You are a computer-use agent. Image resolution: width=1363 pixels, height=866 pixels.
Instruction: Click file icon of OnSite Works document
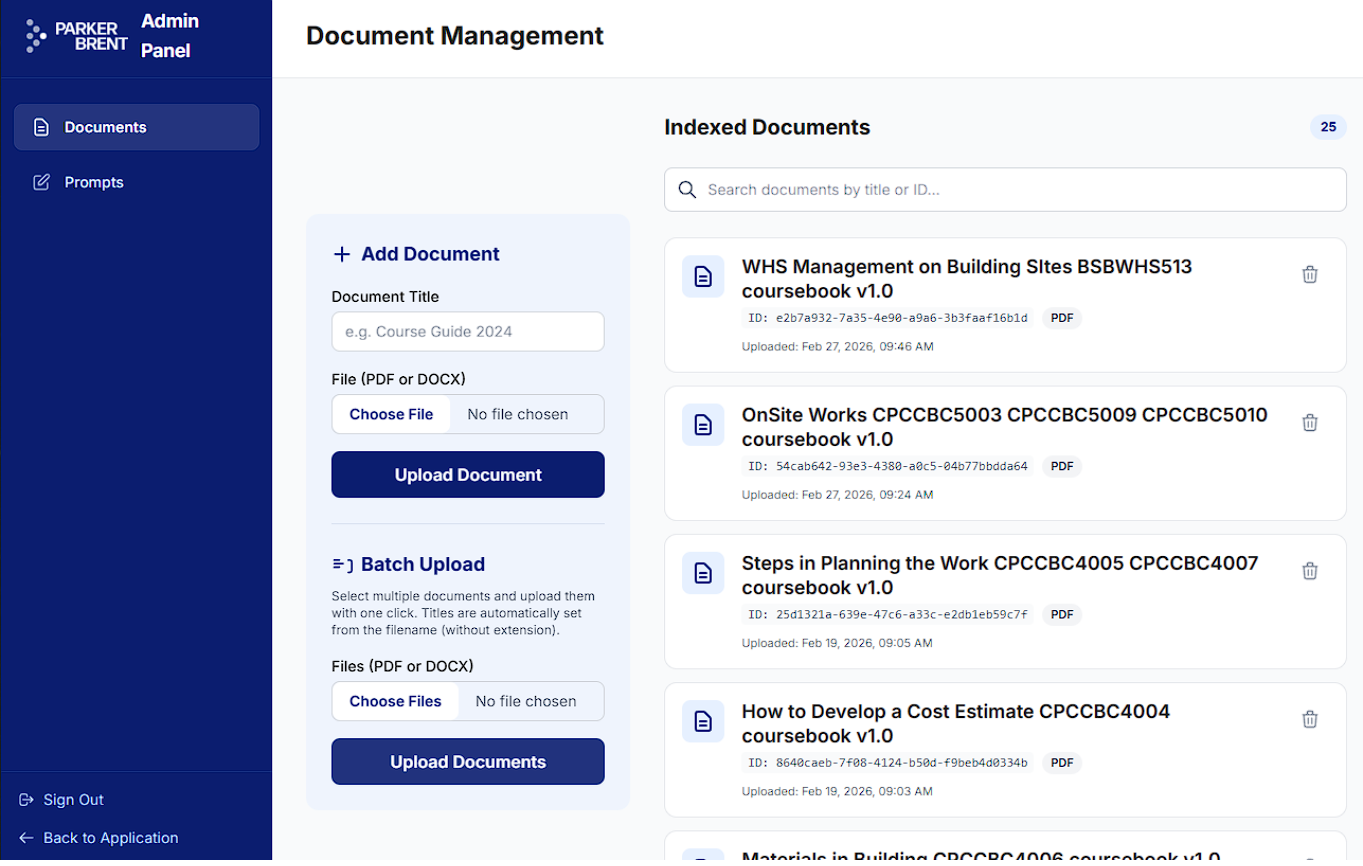tap(703, 425)
